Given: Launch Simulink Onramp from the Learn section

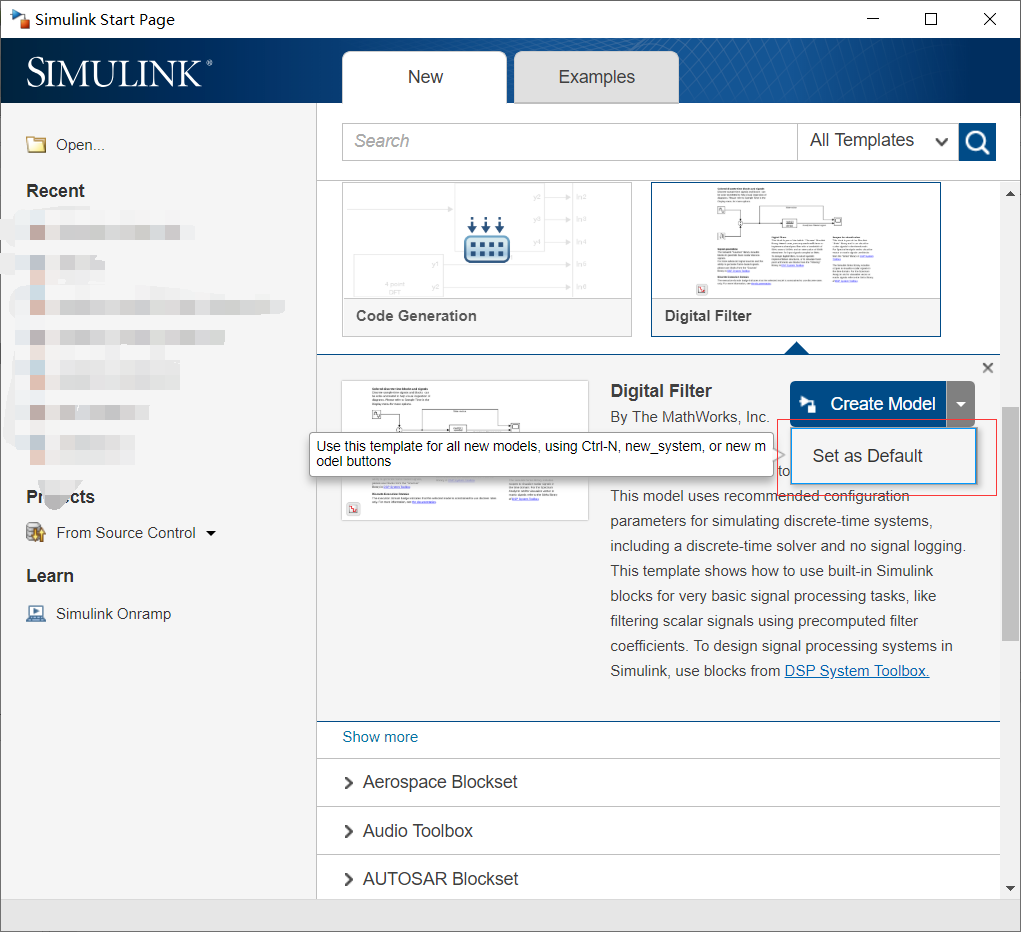Looking at the screenshot, I should [x=110, y=613].
